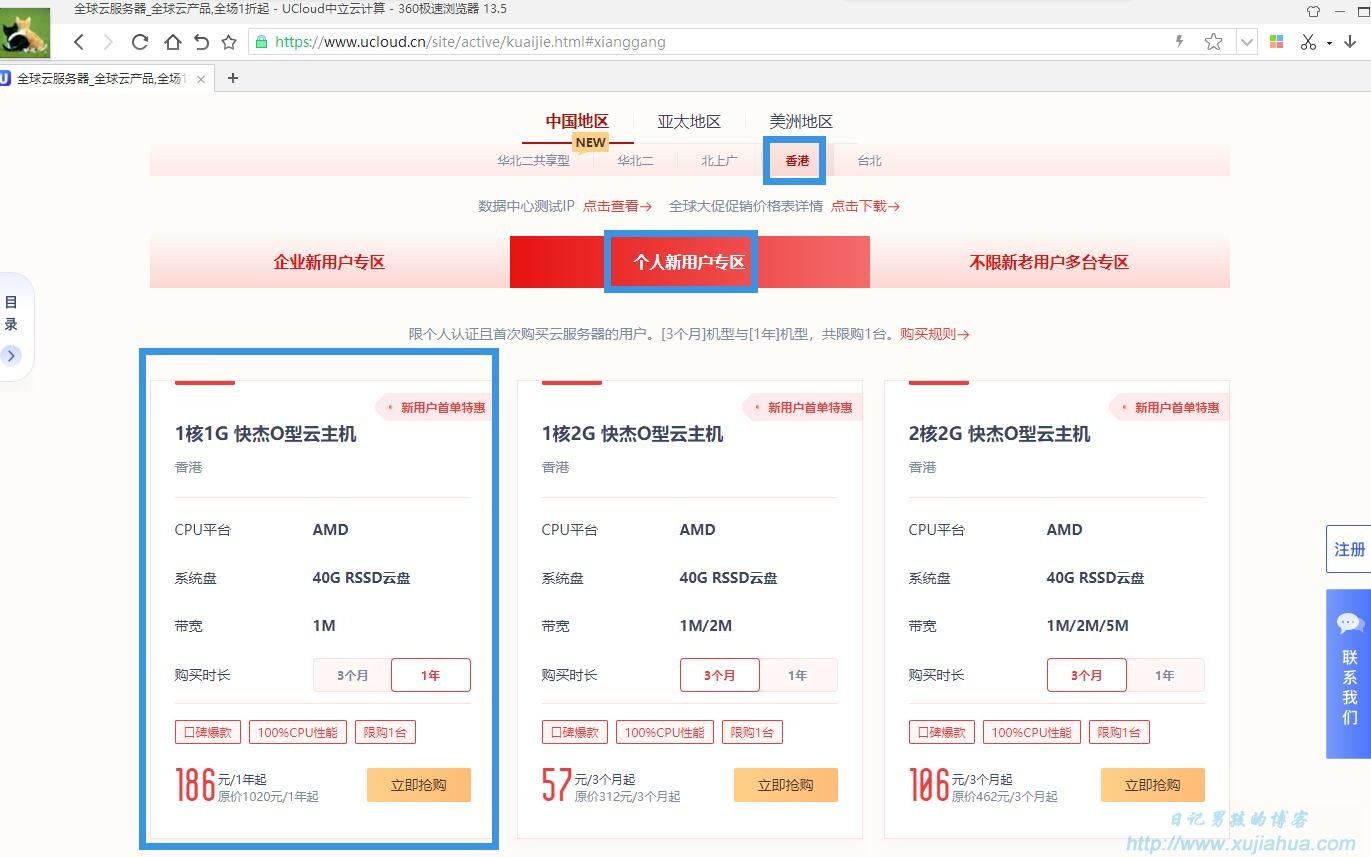Click 2核2G 快杰O型云主机 title

point(1000,434)
